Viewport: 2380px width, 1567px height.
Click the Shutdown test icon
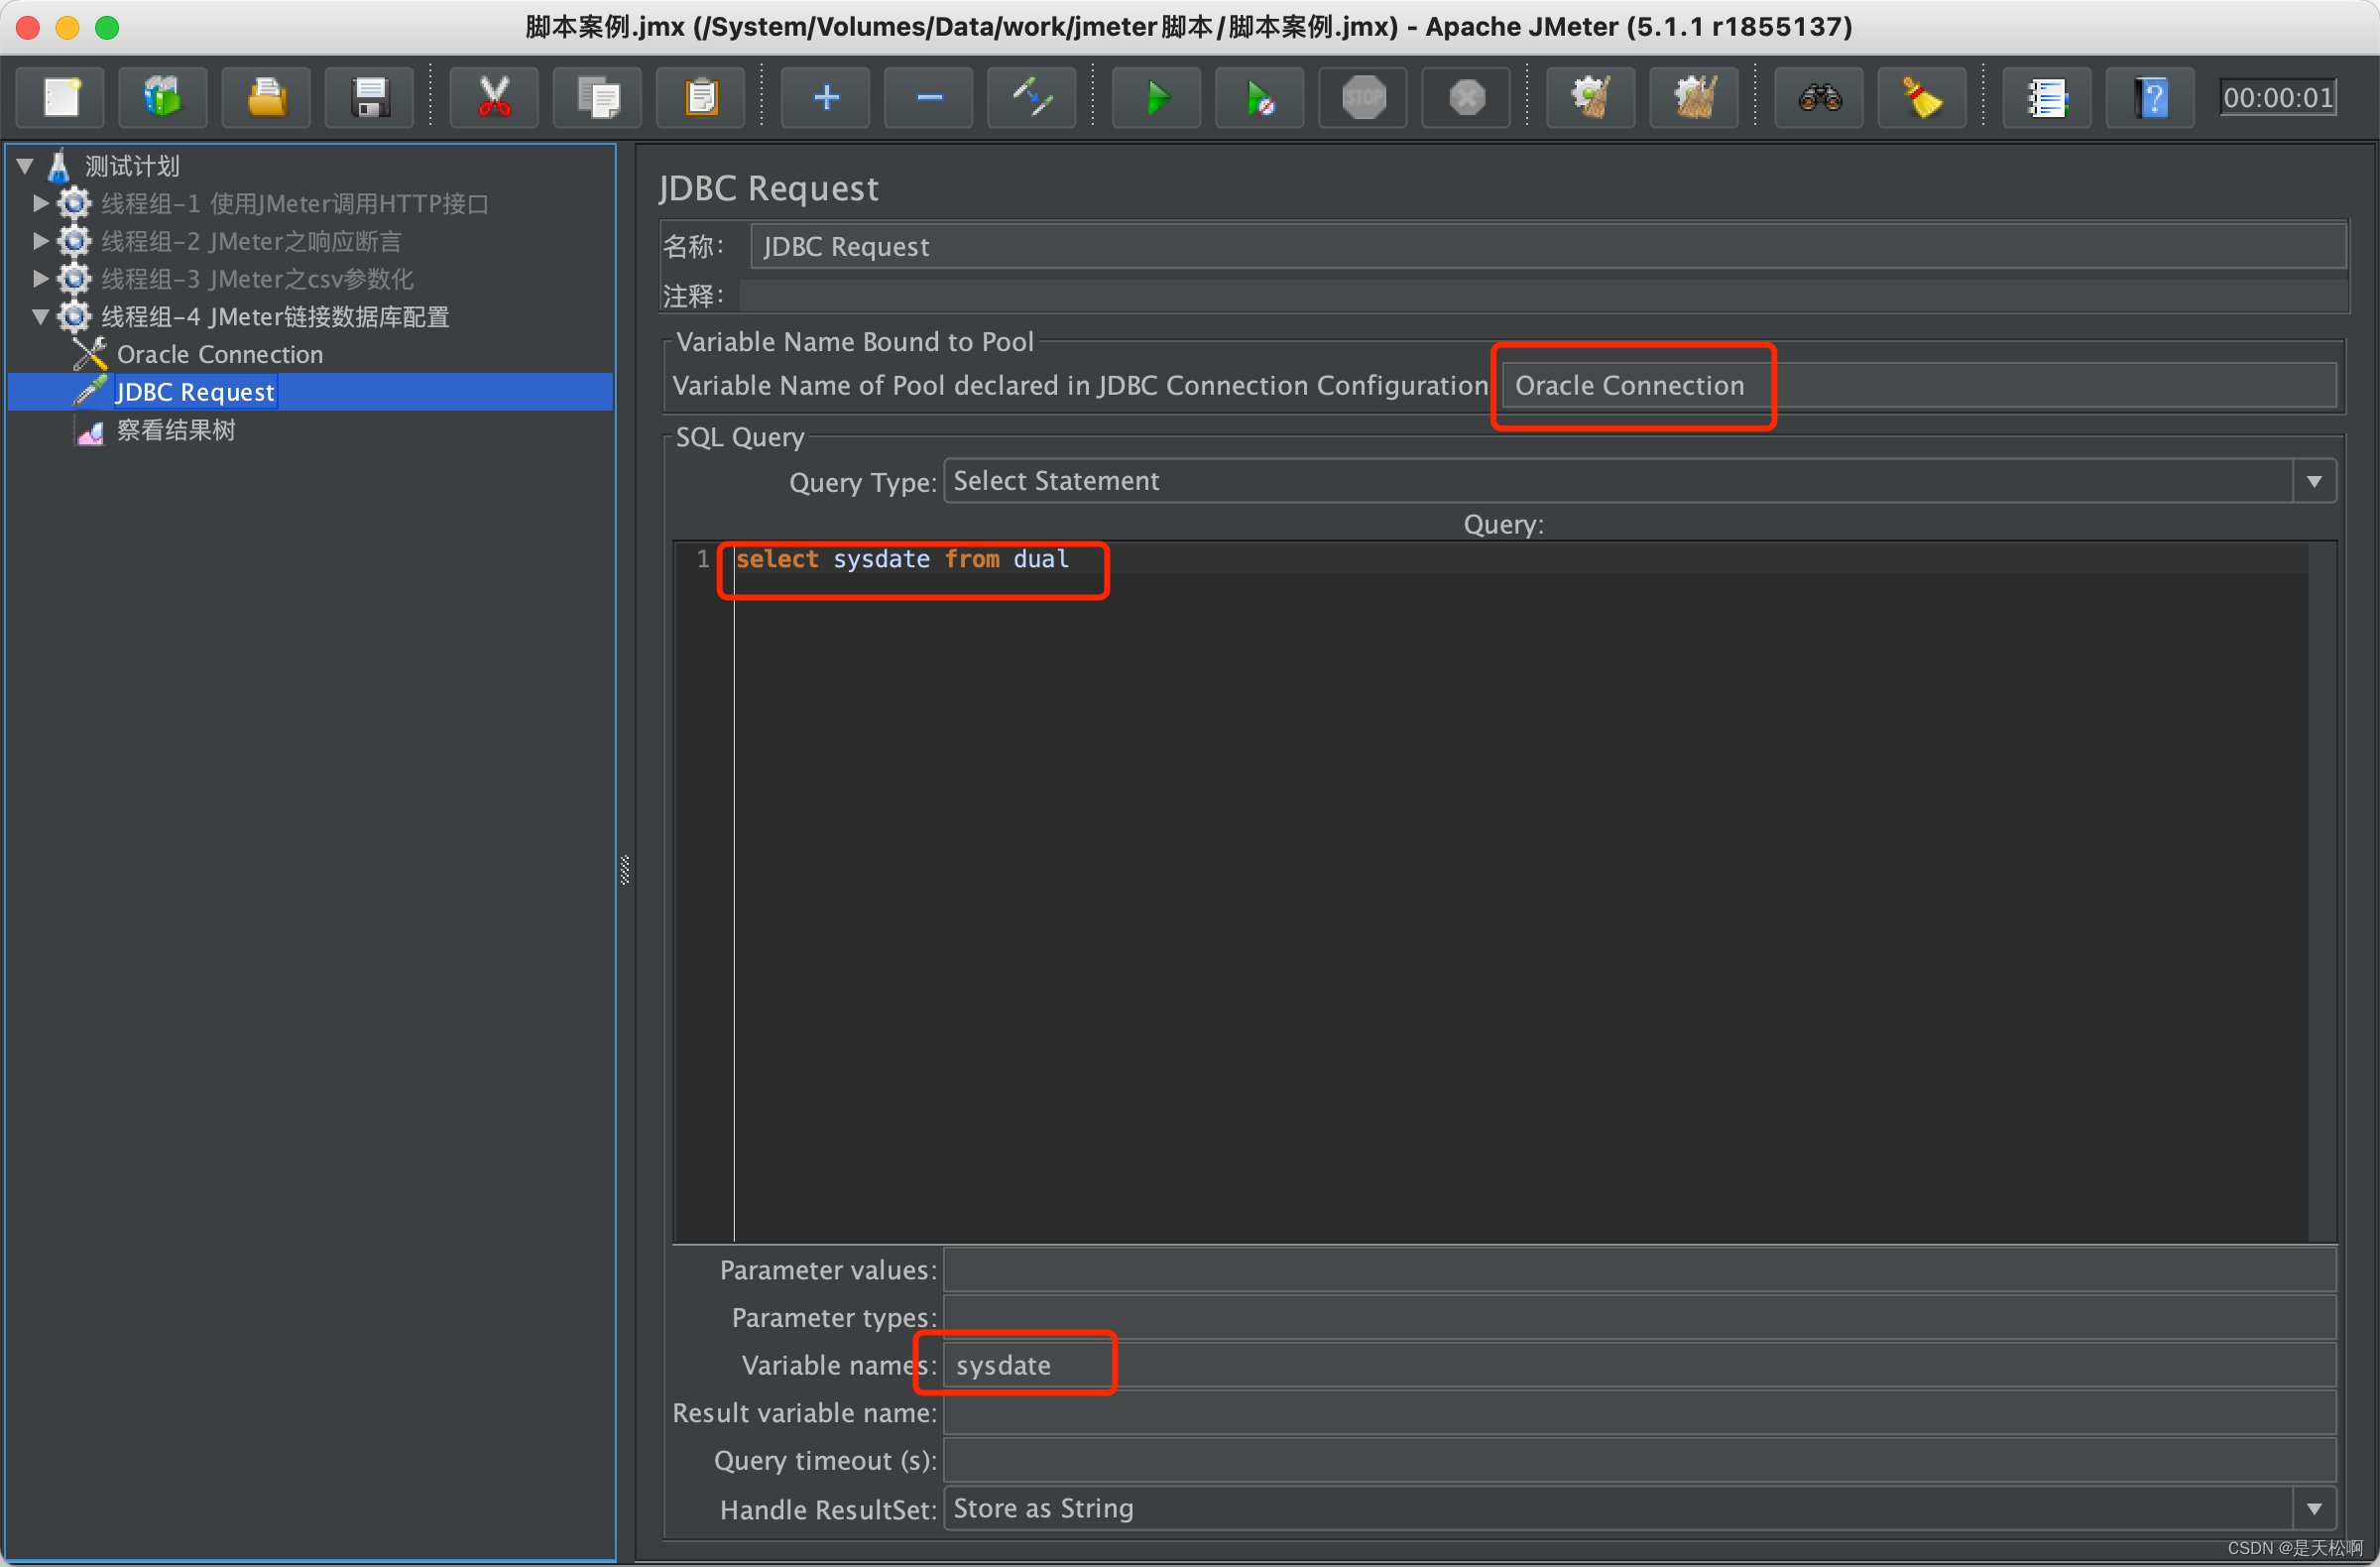[x=1466, y=97]
